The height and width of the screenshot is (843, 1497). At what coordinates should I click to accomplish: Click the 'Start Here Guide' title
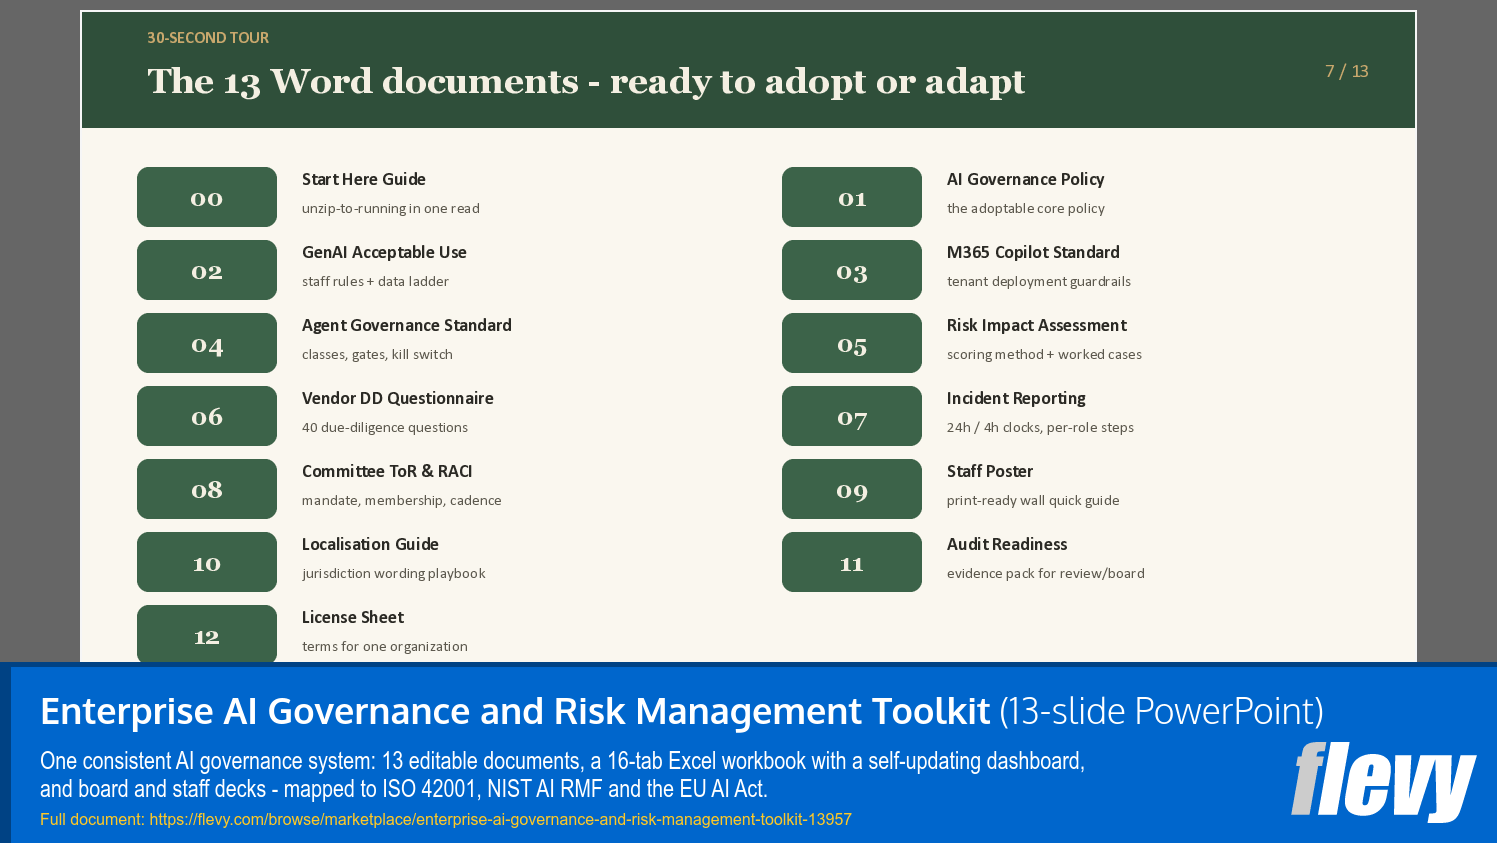tap(364, 179)
